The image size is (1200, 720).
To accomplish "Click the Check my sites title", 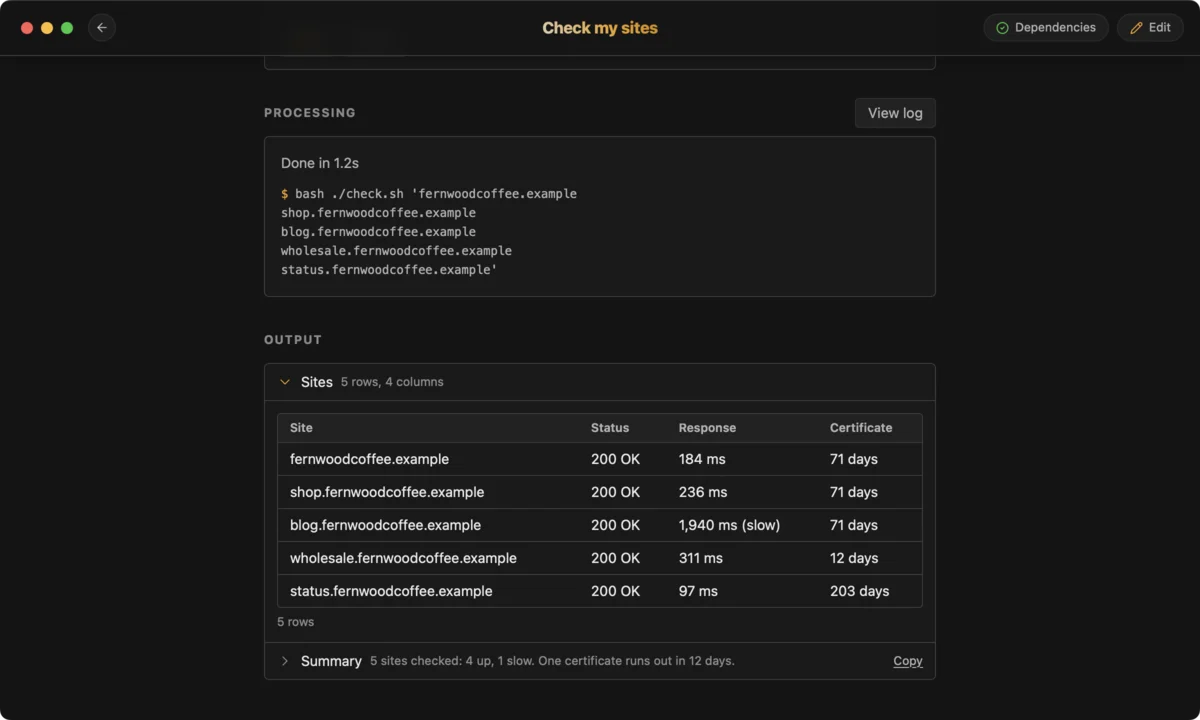I will point(600,28).
